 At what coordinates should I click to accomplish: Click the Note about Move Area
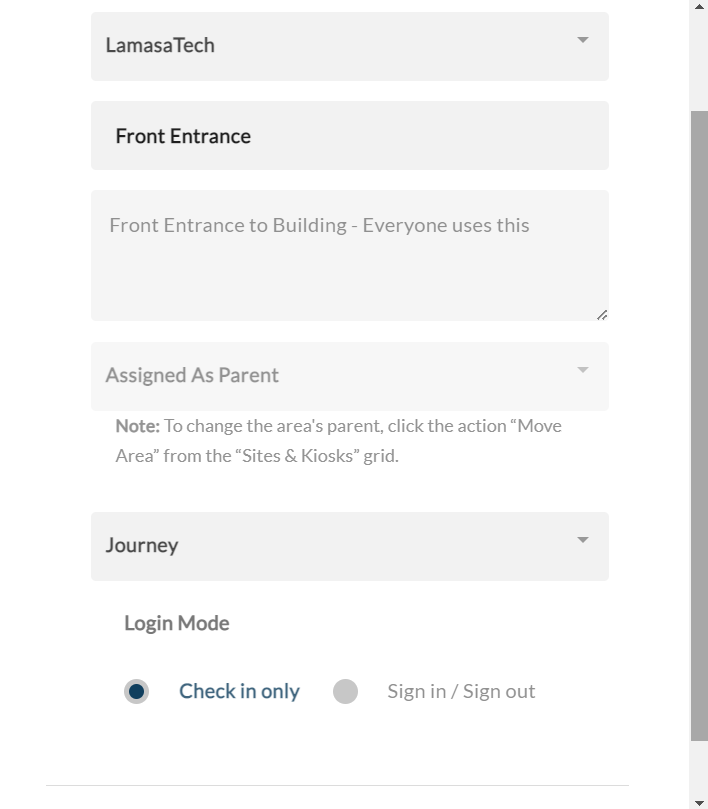tap(338, 440)
